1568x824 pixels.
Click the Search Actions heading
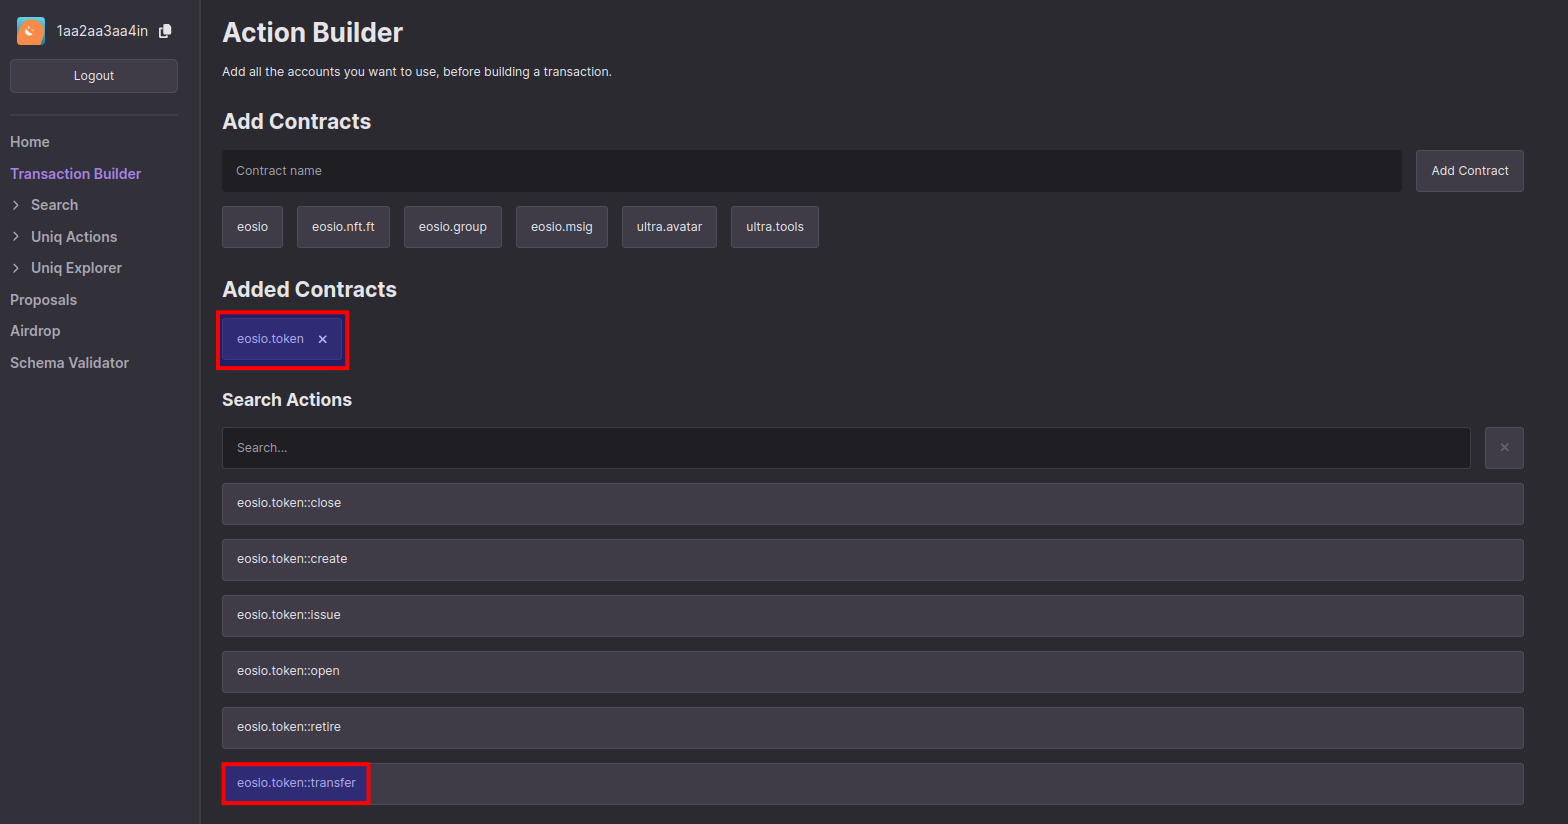pos(287,400)
